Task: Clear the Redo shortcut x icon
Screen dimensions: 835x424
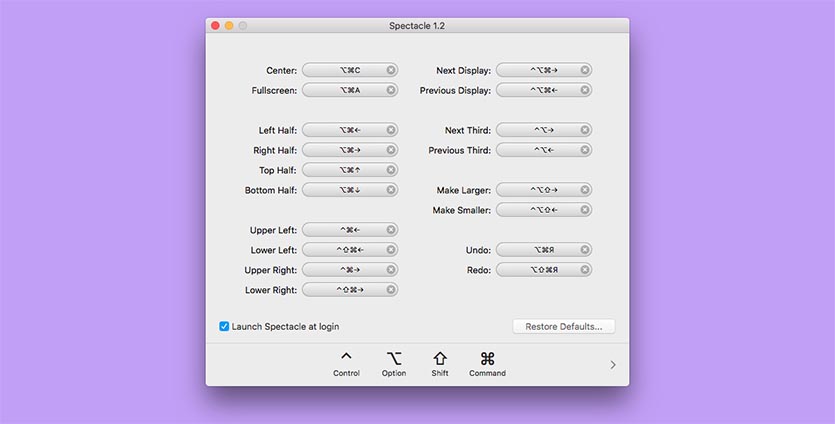Action: point(585,270)
